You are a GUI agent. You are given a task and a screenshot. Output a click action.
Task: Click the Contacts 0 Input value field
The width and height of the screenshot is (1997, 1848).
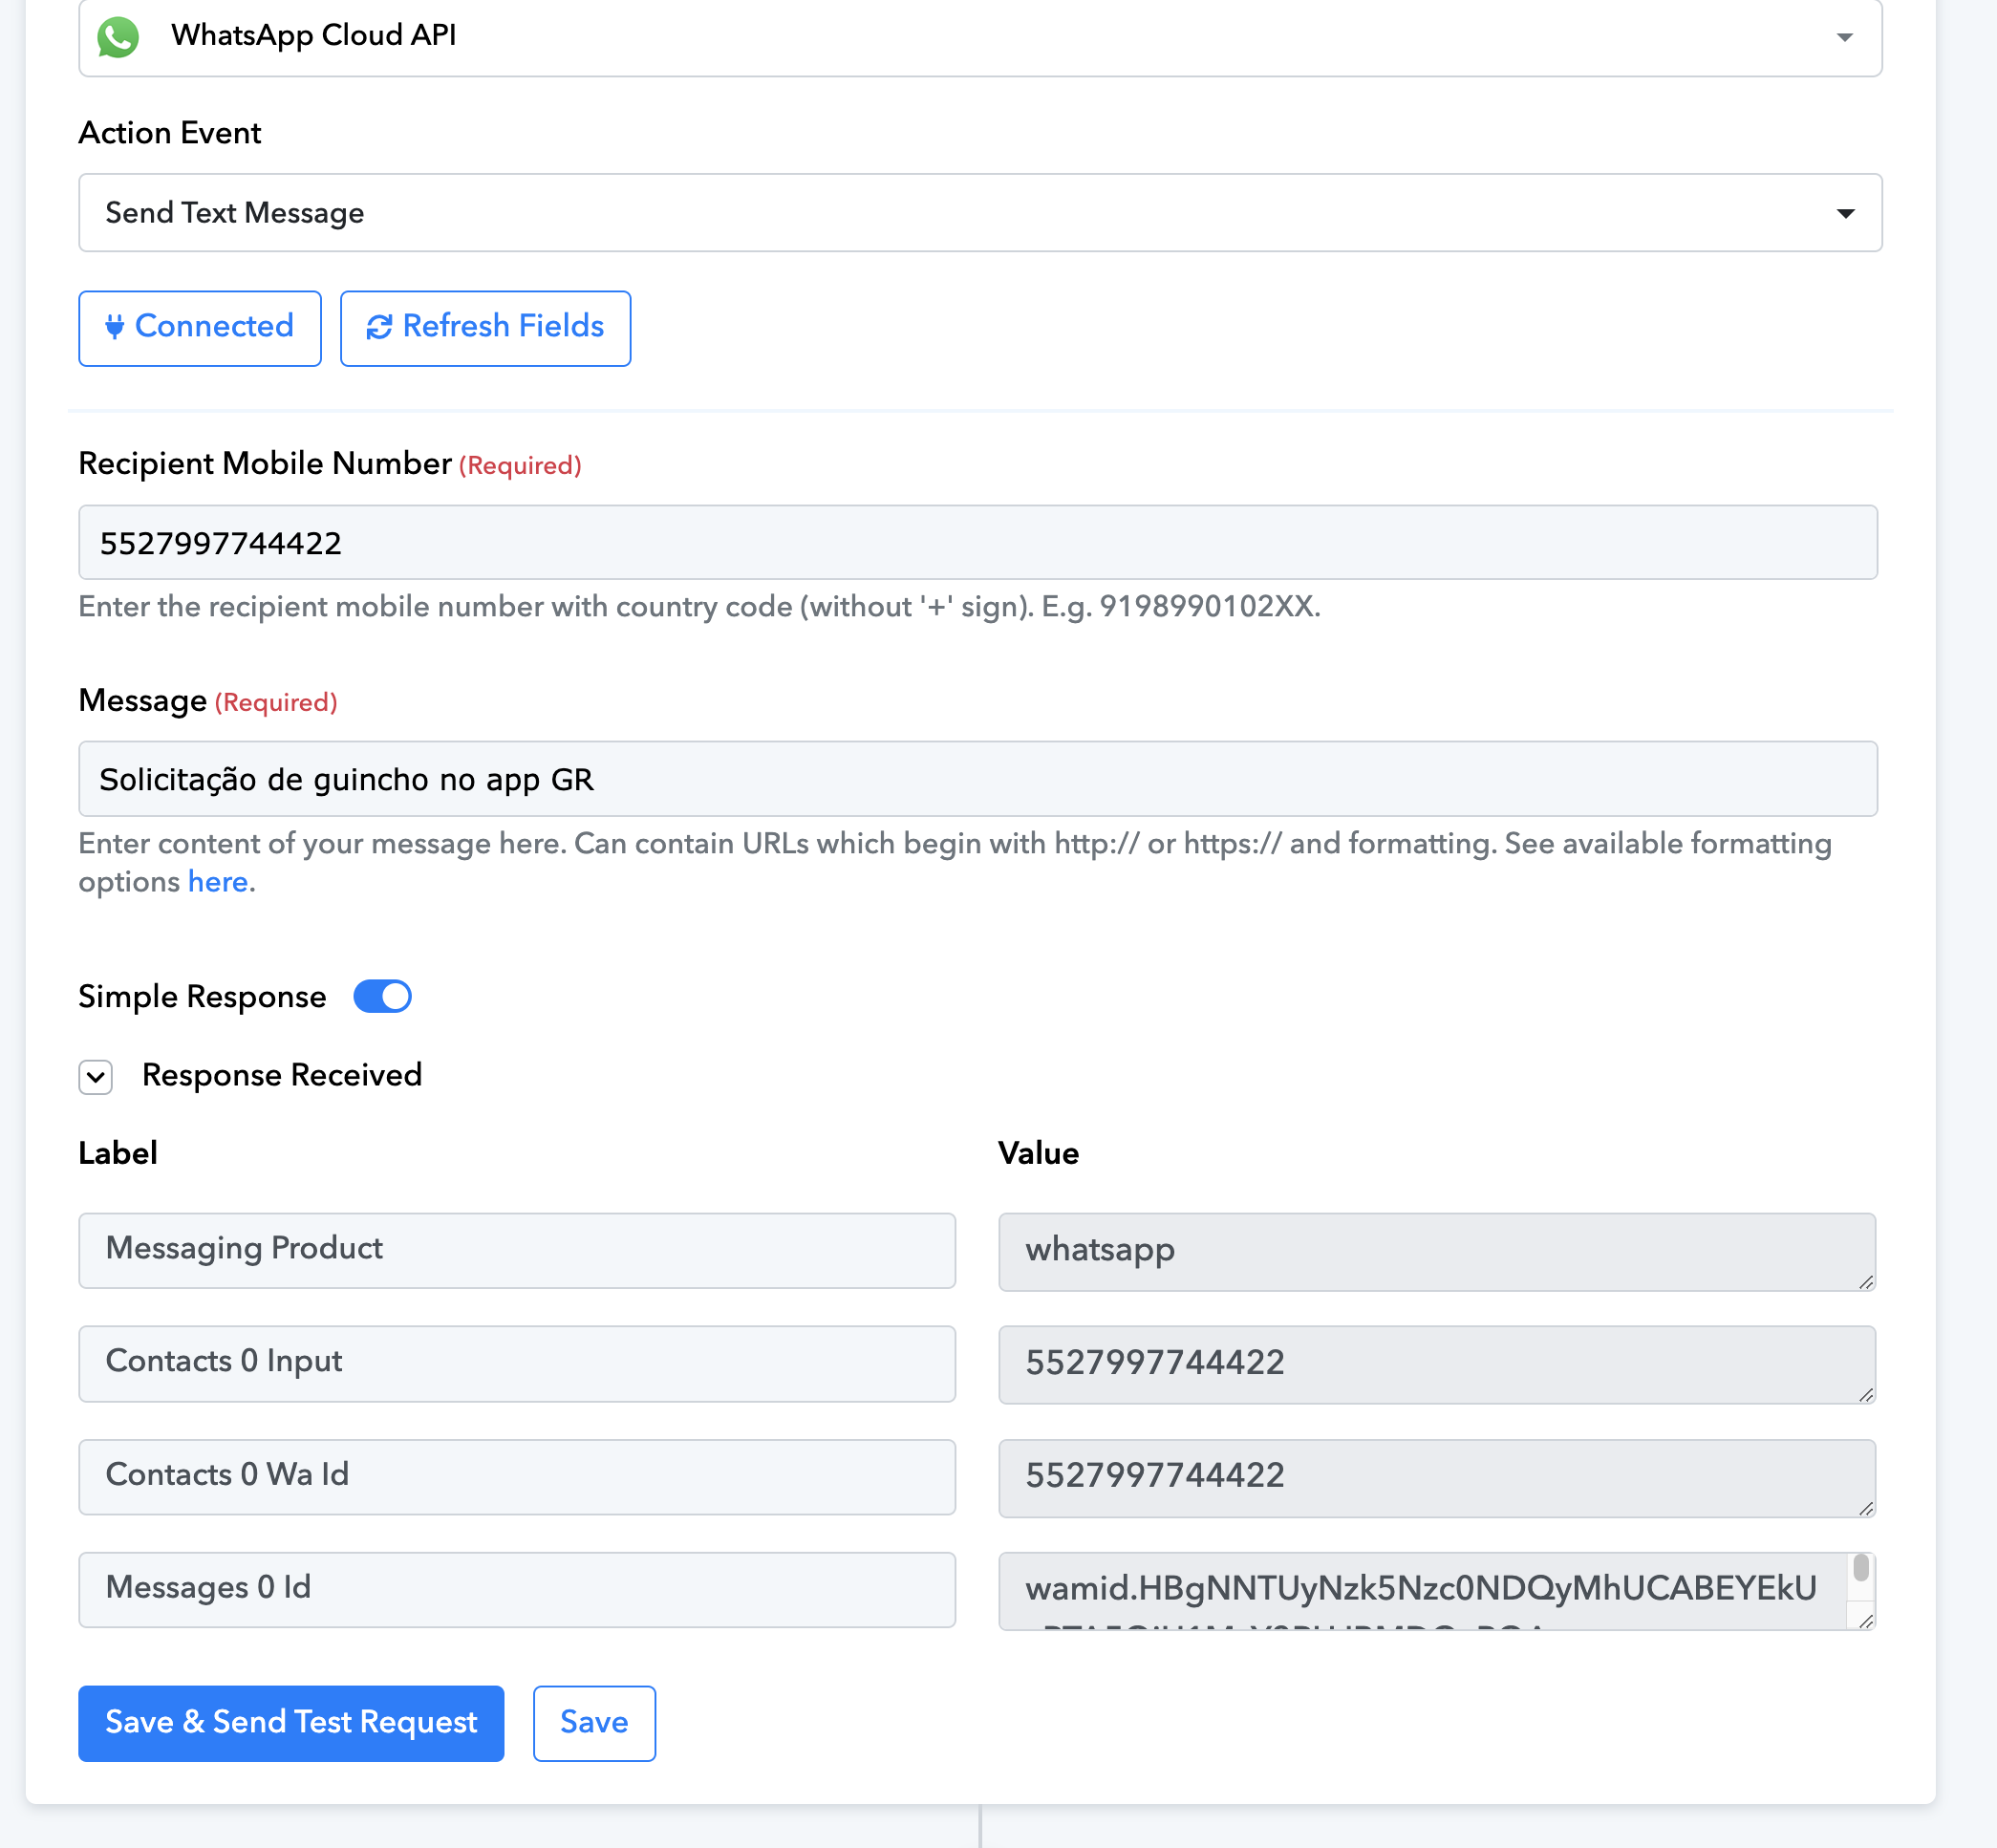[x=1437, y=1365]
